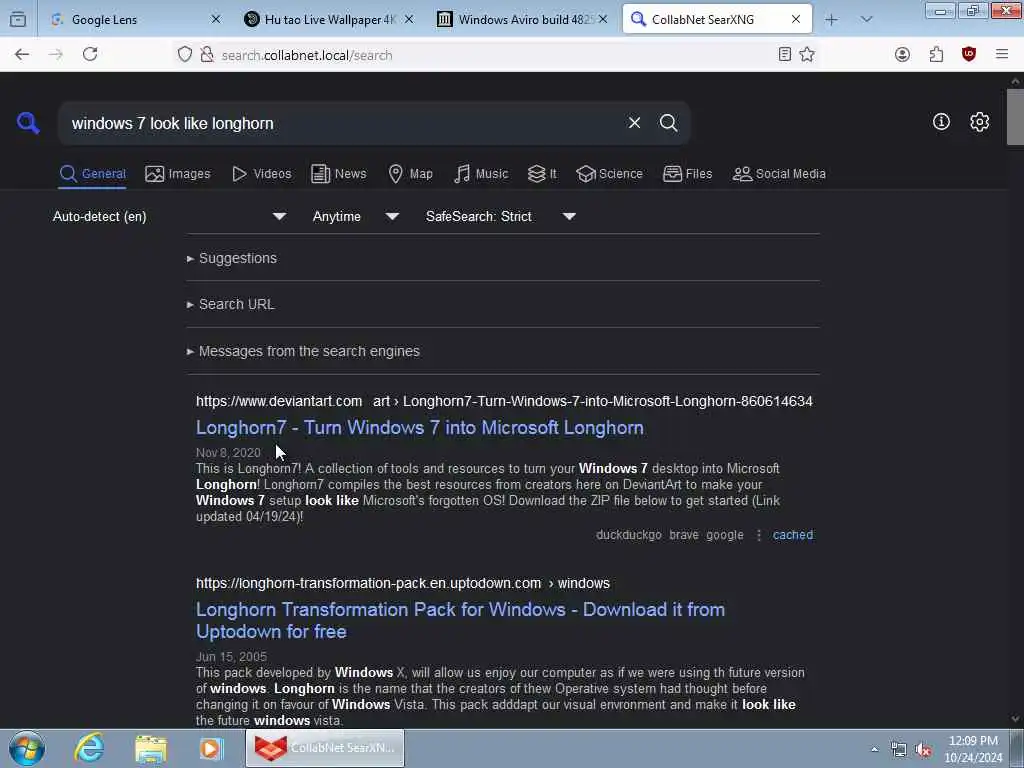
Task: Switch to the Videos category
Action: pyautogui.click(x=261, y=174)
